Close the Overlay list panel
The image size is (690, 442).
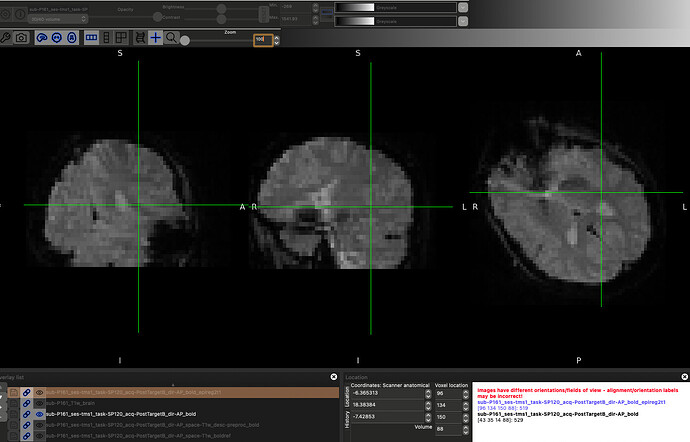coord(333,376)
